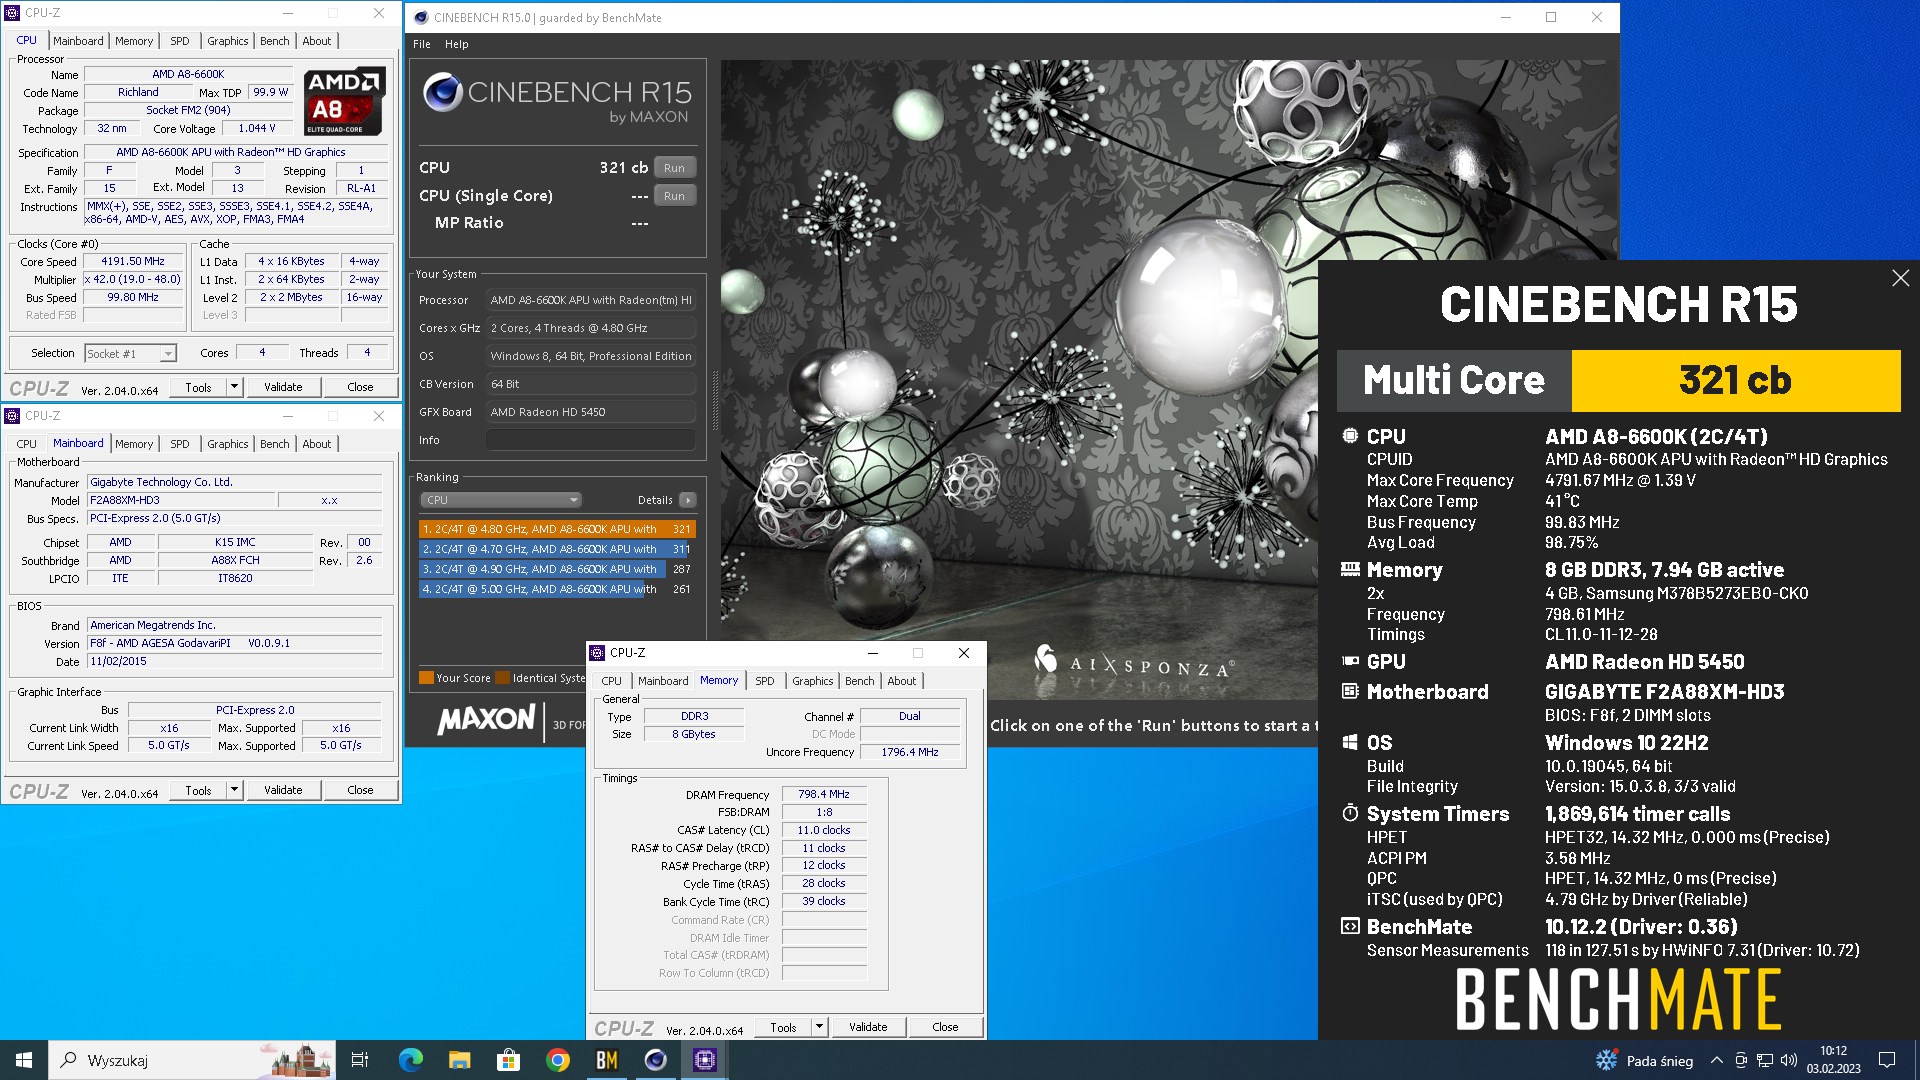Viewport: 1920px width, 1080px height.
Task: Open SPD tab in Memory CPU-Z window
Action: point(765,681)
